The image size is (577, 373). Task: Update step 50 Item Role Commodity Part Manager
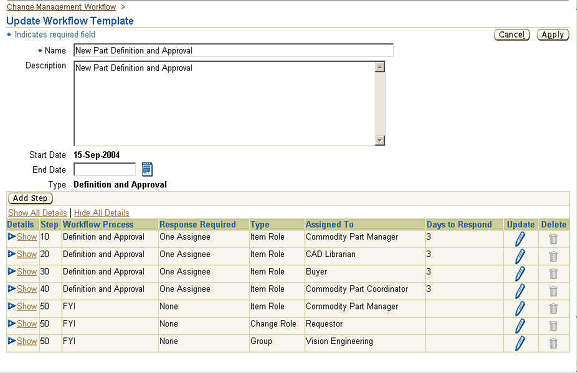(x=520, y=308)
